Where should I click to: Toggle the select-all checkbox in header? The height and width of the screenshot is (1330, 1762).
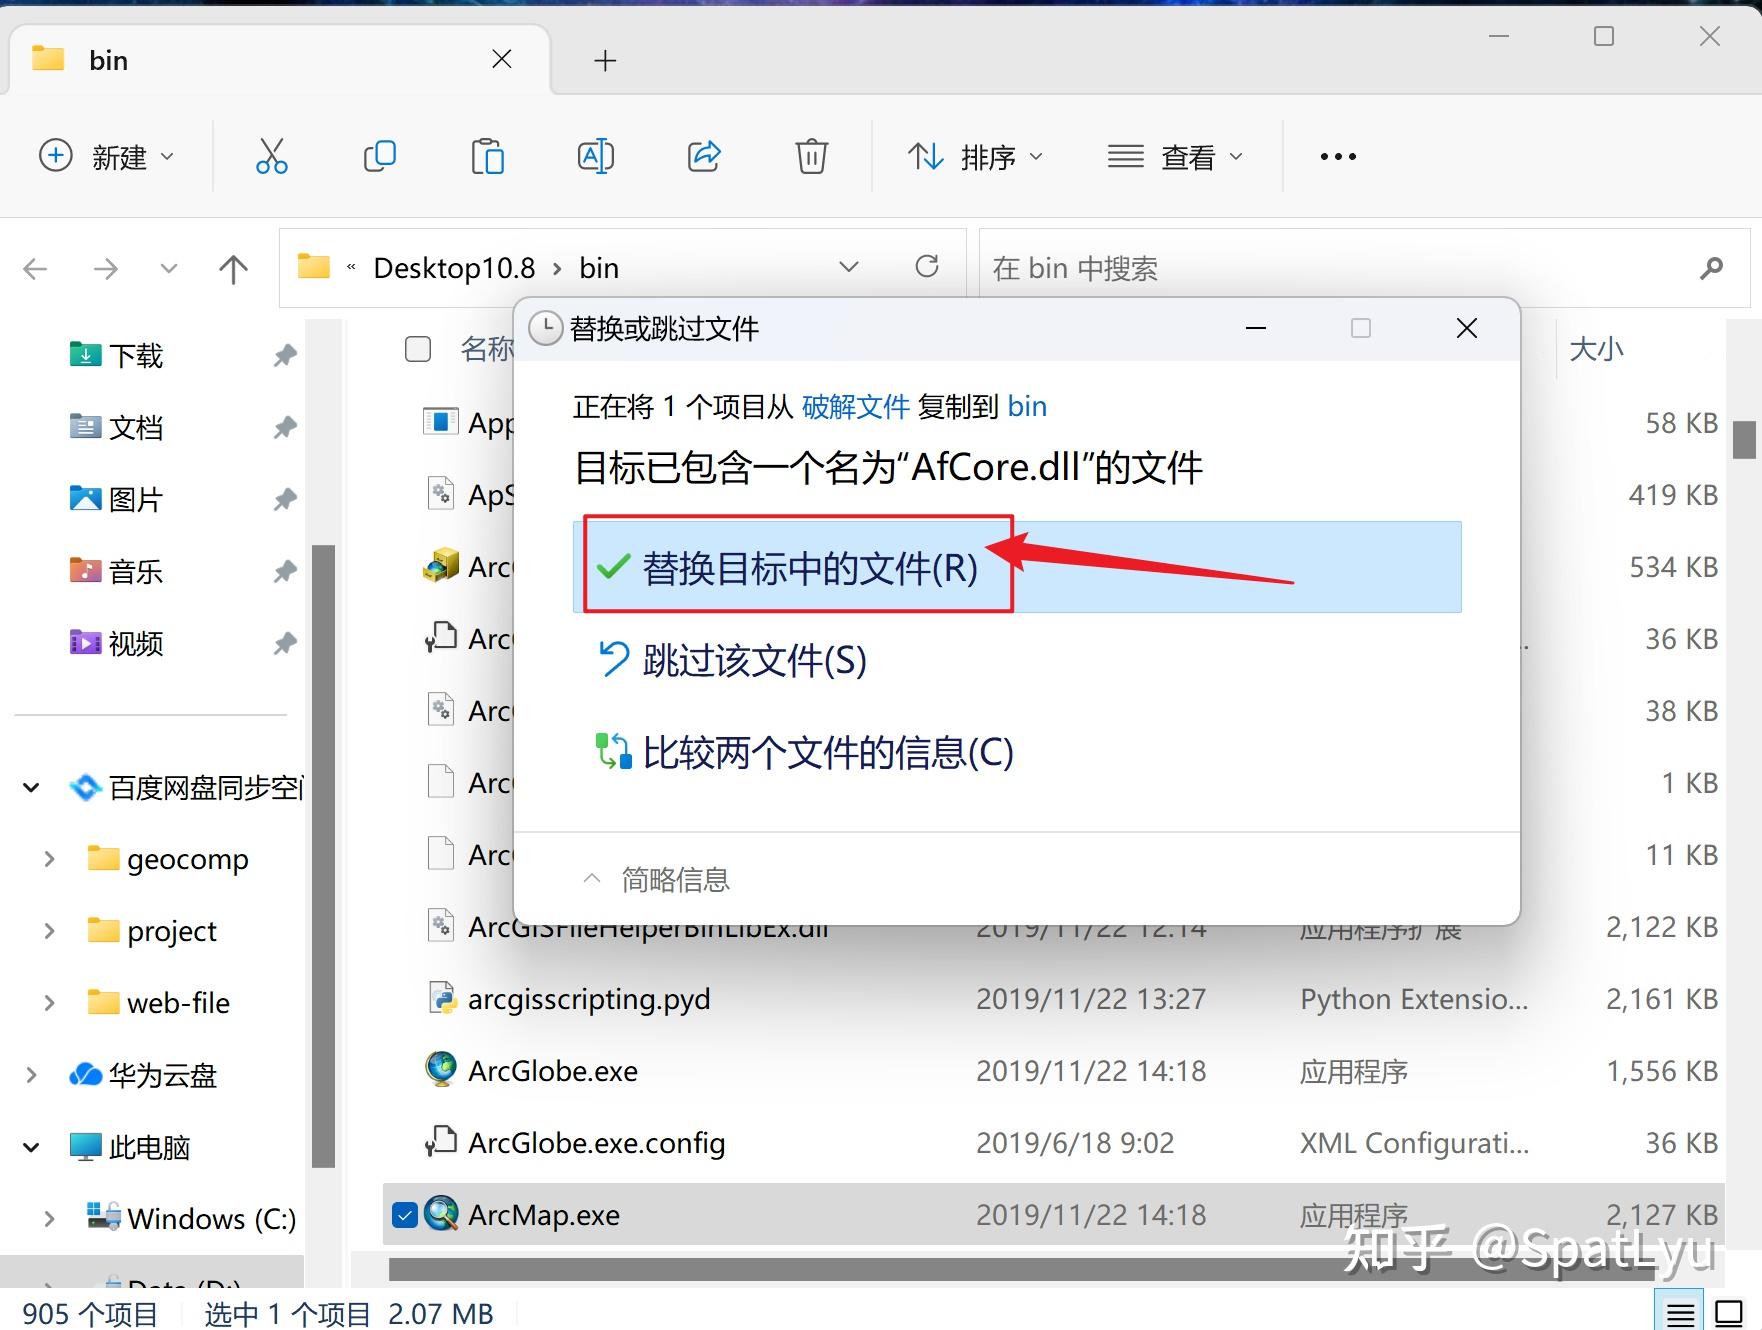tap(418, 349)
